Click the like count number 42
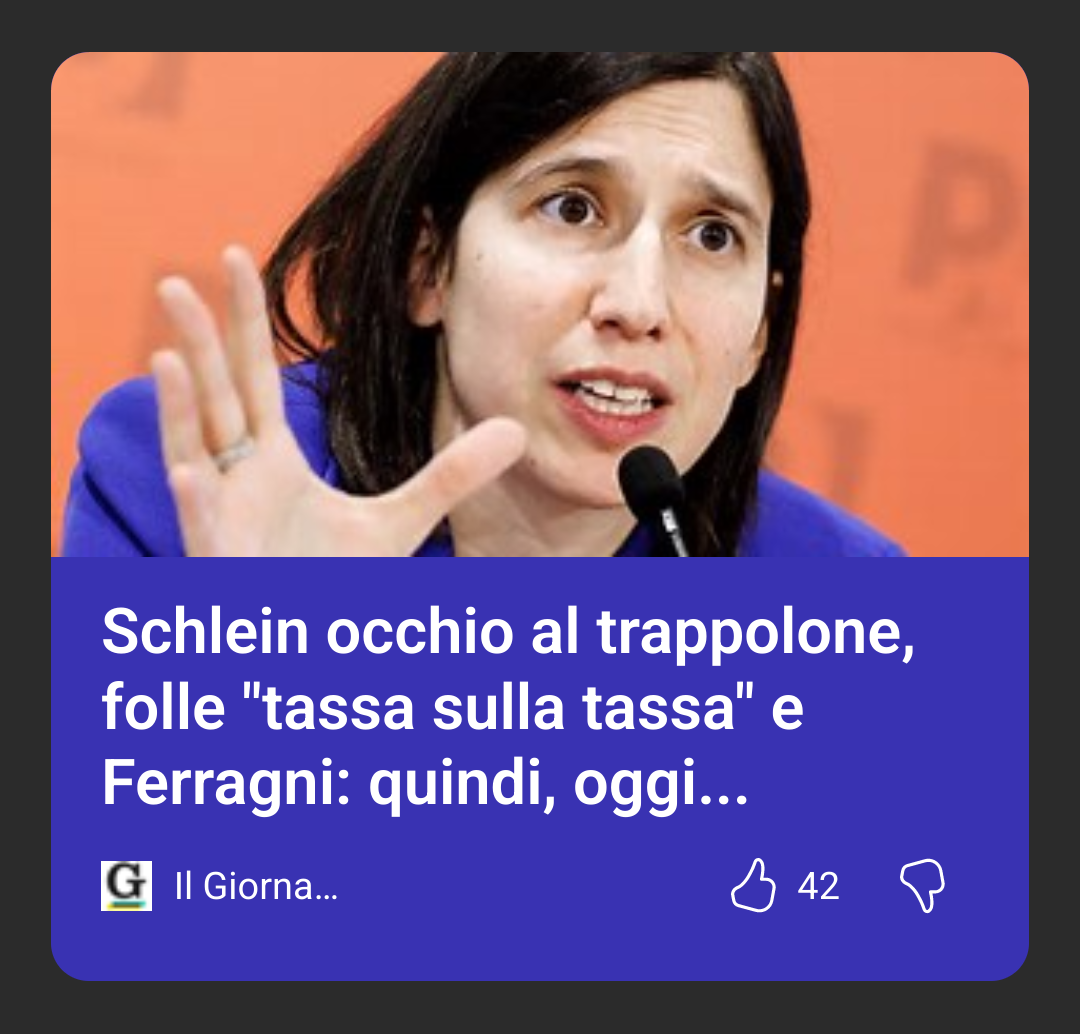1080x1034 pixels. click(x=818, y=887)
